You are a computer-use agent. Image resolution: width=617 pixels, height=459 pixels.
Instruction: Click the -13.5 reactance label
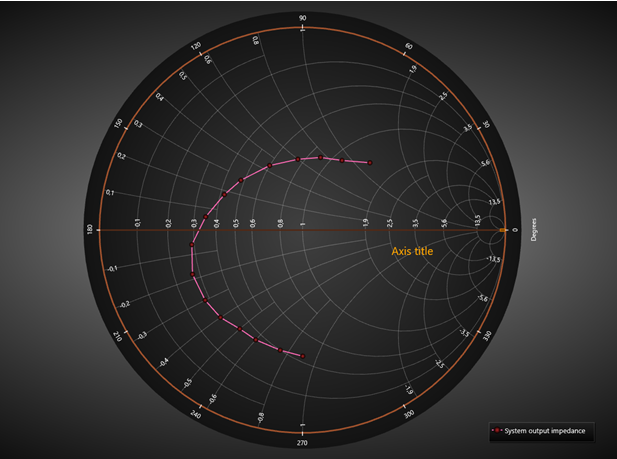[x=493, y=259]
